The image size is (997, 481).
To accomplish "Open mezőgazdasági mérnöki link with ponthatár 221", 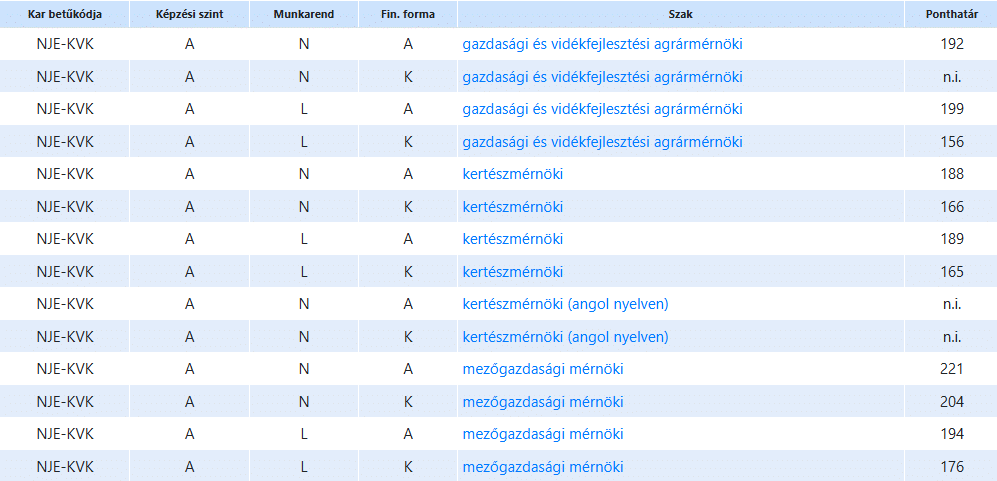I will coord(543,369).
